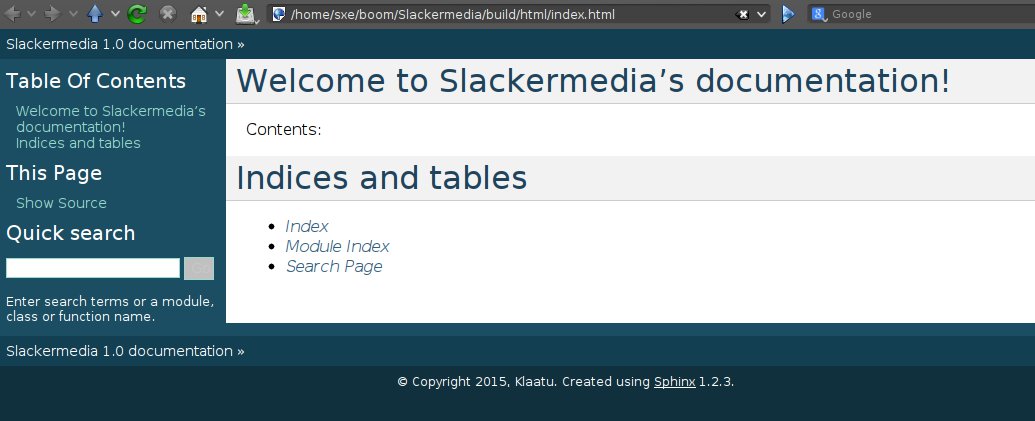Clear the address bar text
1035x421 pixels.
tap(743, 15)
